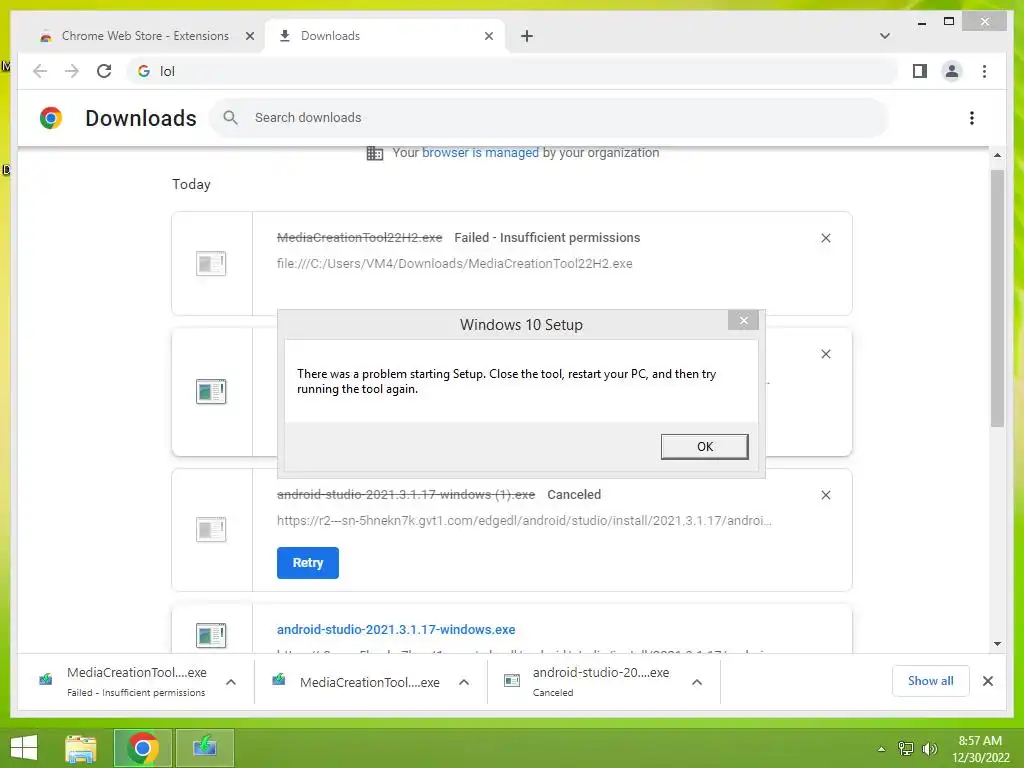Expand options for failed MediaCreationTool shelf item
The height and width of the screenshot is (768, 1024).
(231, 682)
